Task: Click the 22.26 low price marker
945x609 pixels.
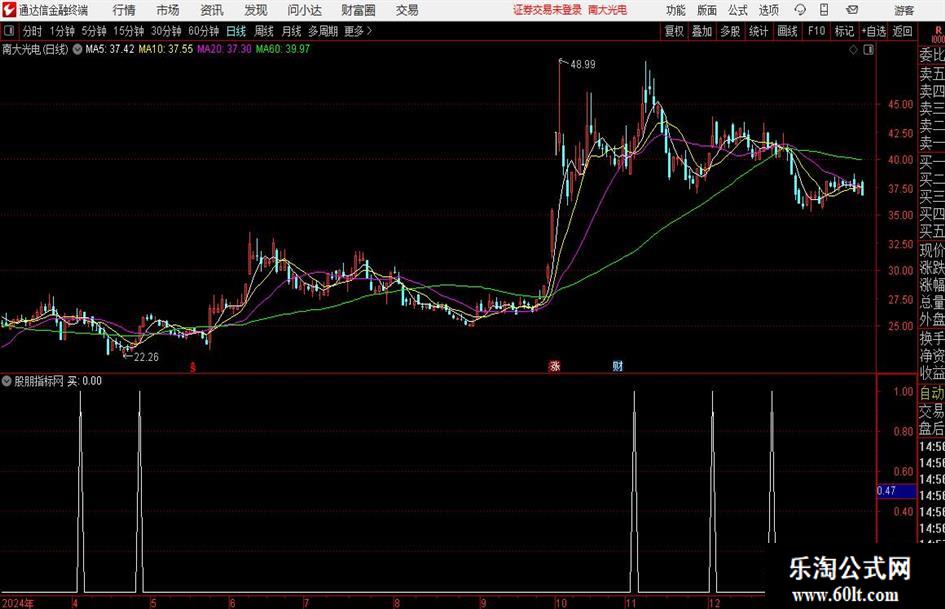Action: [x=146, y=357]
